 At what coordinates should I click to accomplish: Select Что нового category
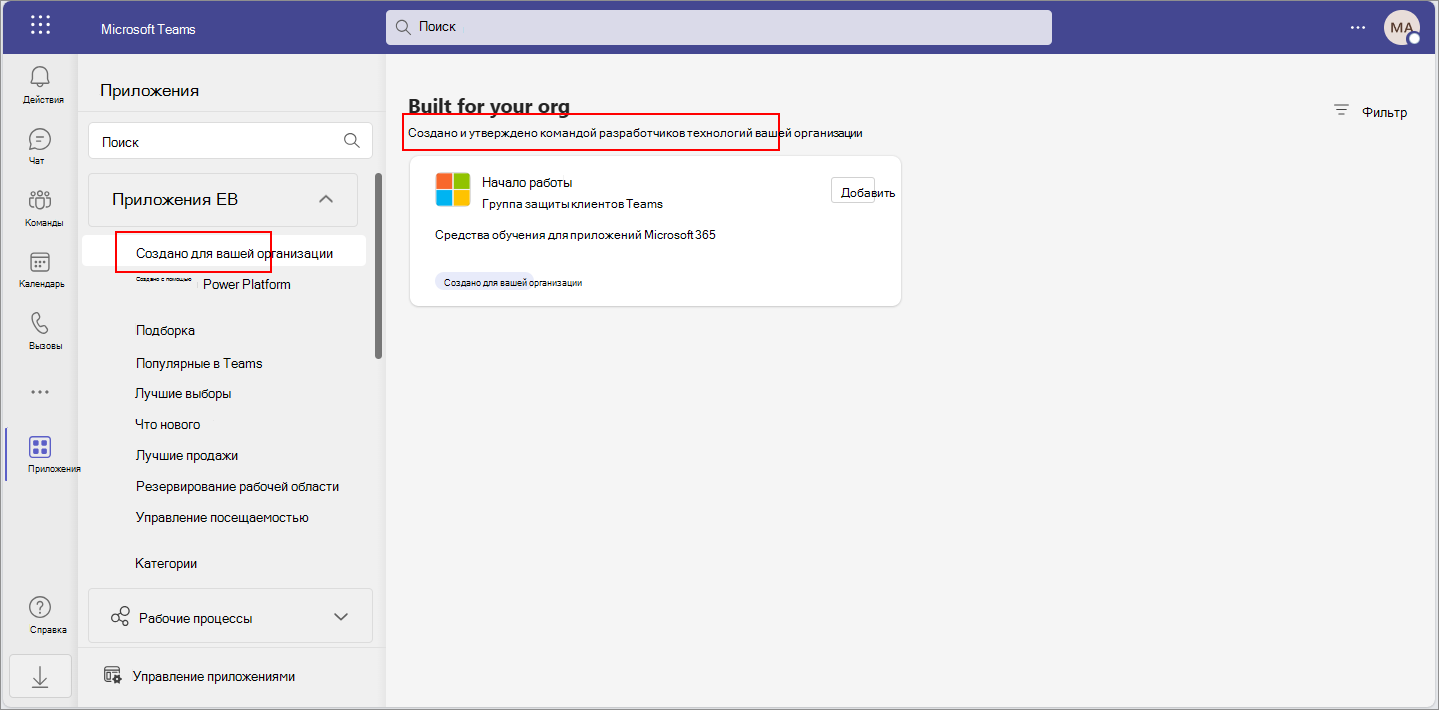(168, 424)
